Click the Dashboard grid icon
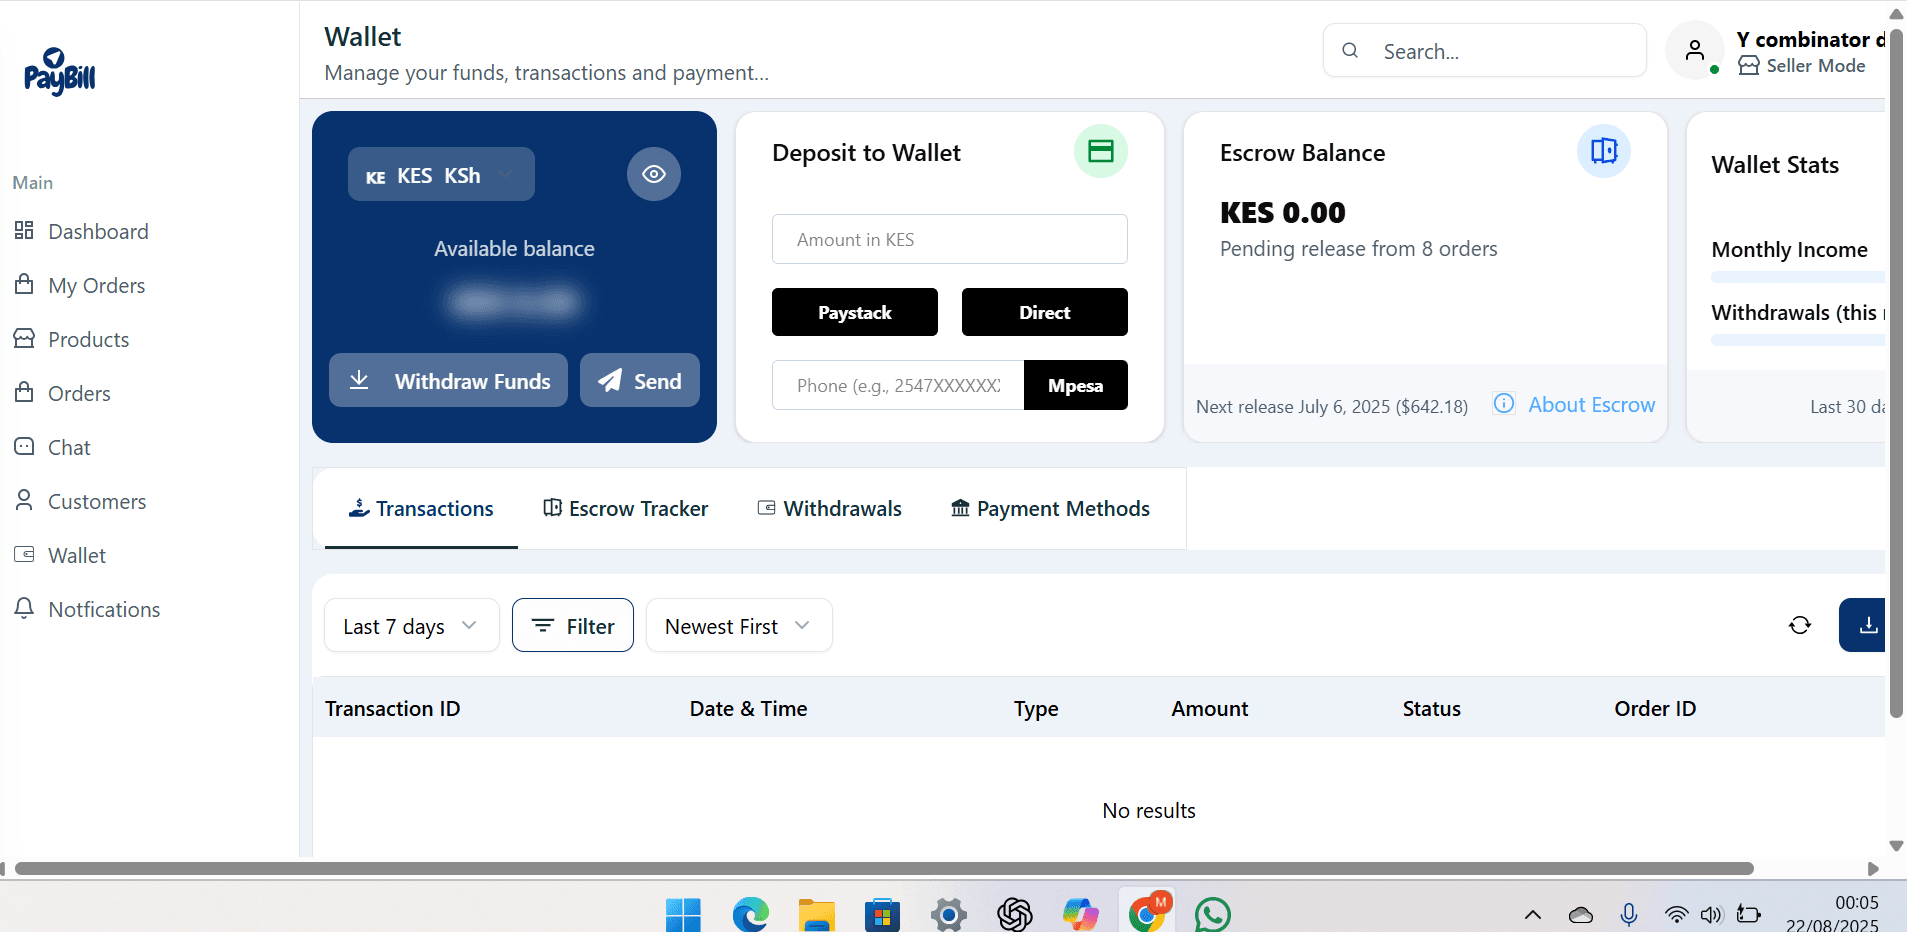The width and height of the screenshot is (1907, 932). [x=24, y=231]
